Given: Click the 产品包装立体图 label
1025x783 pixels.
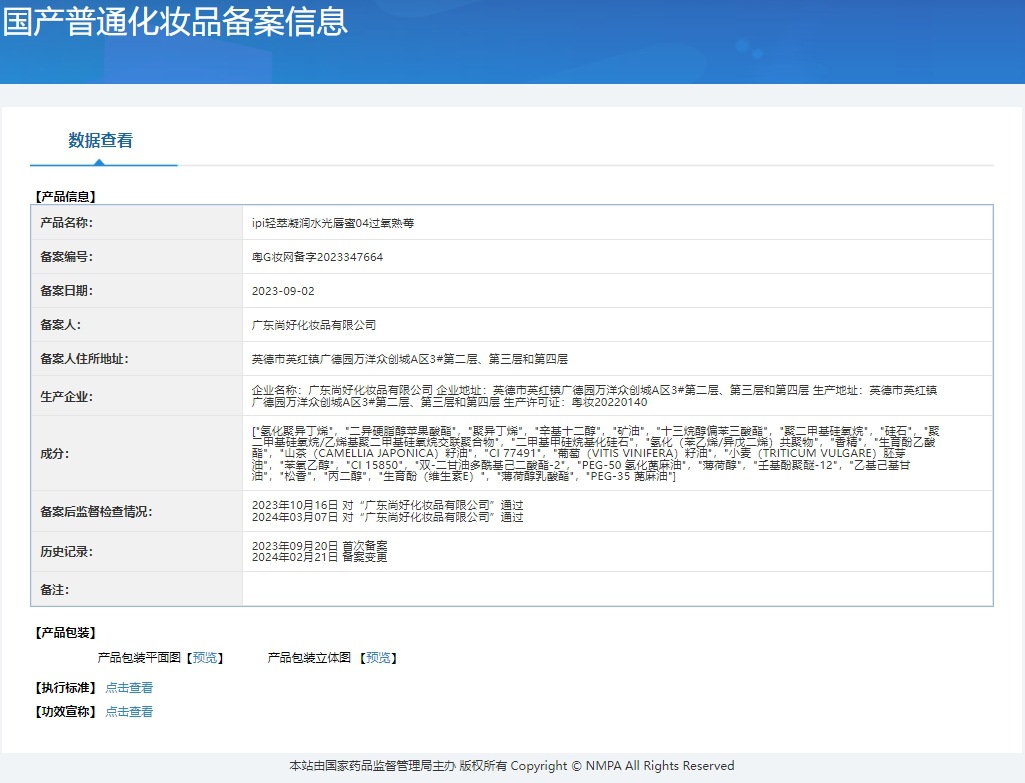Looking at the screenshot, I should pyautogui.click(x=309, y=658).
